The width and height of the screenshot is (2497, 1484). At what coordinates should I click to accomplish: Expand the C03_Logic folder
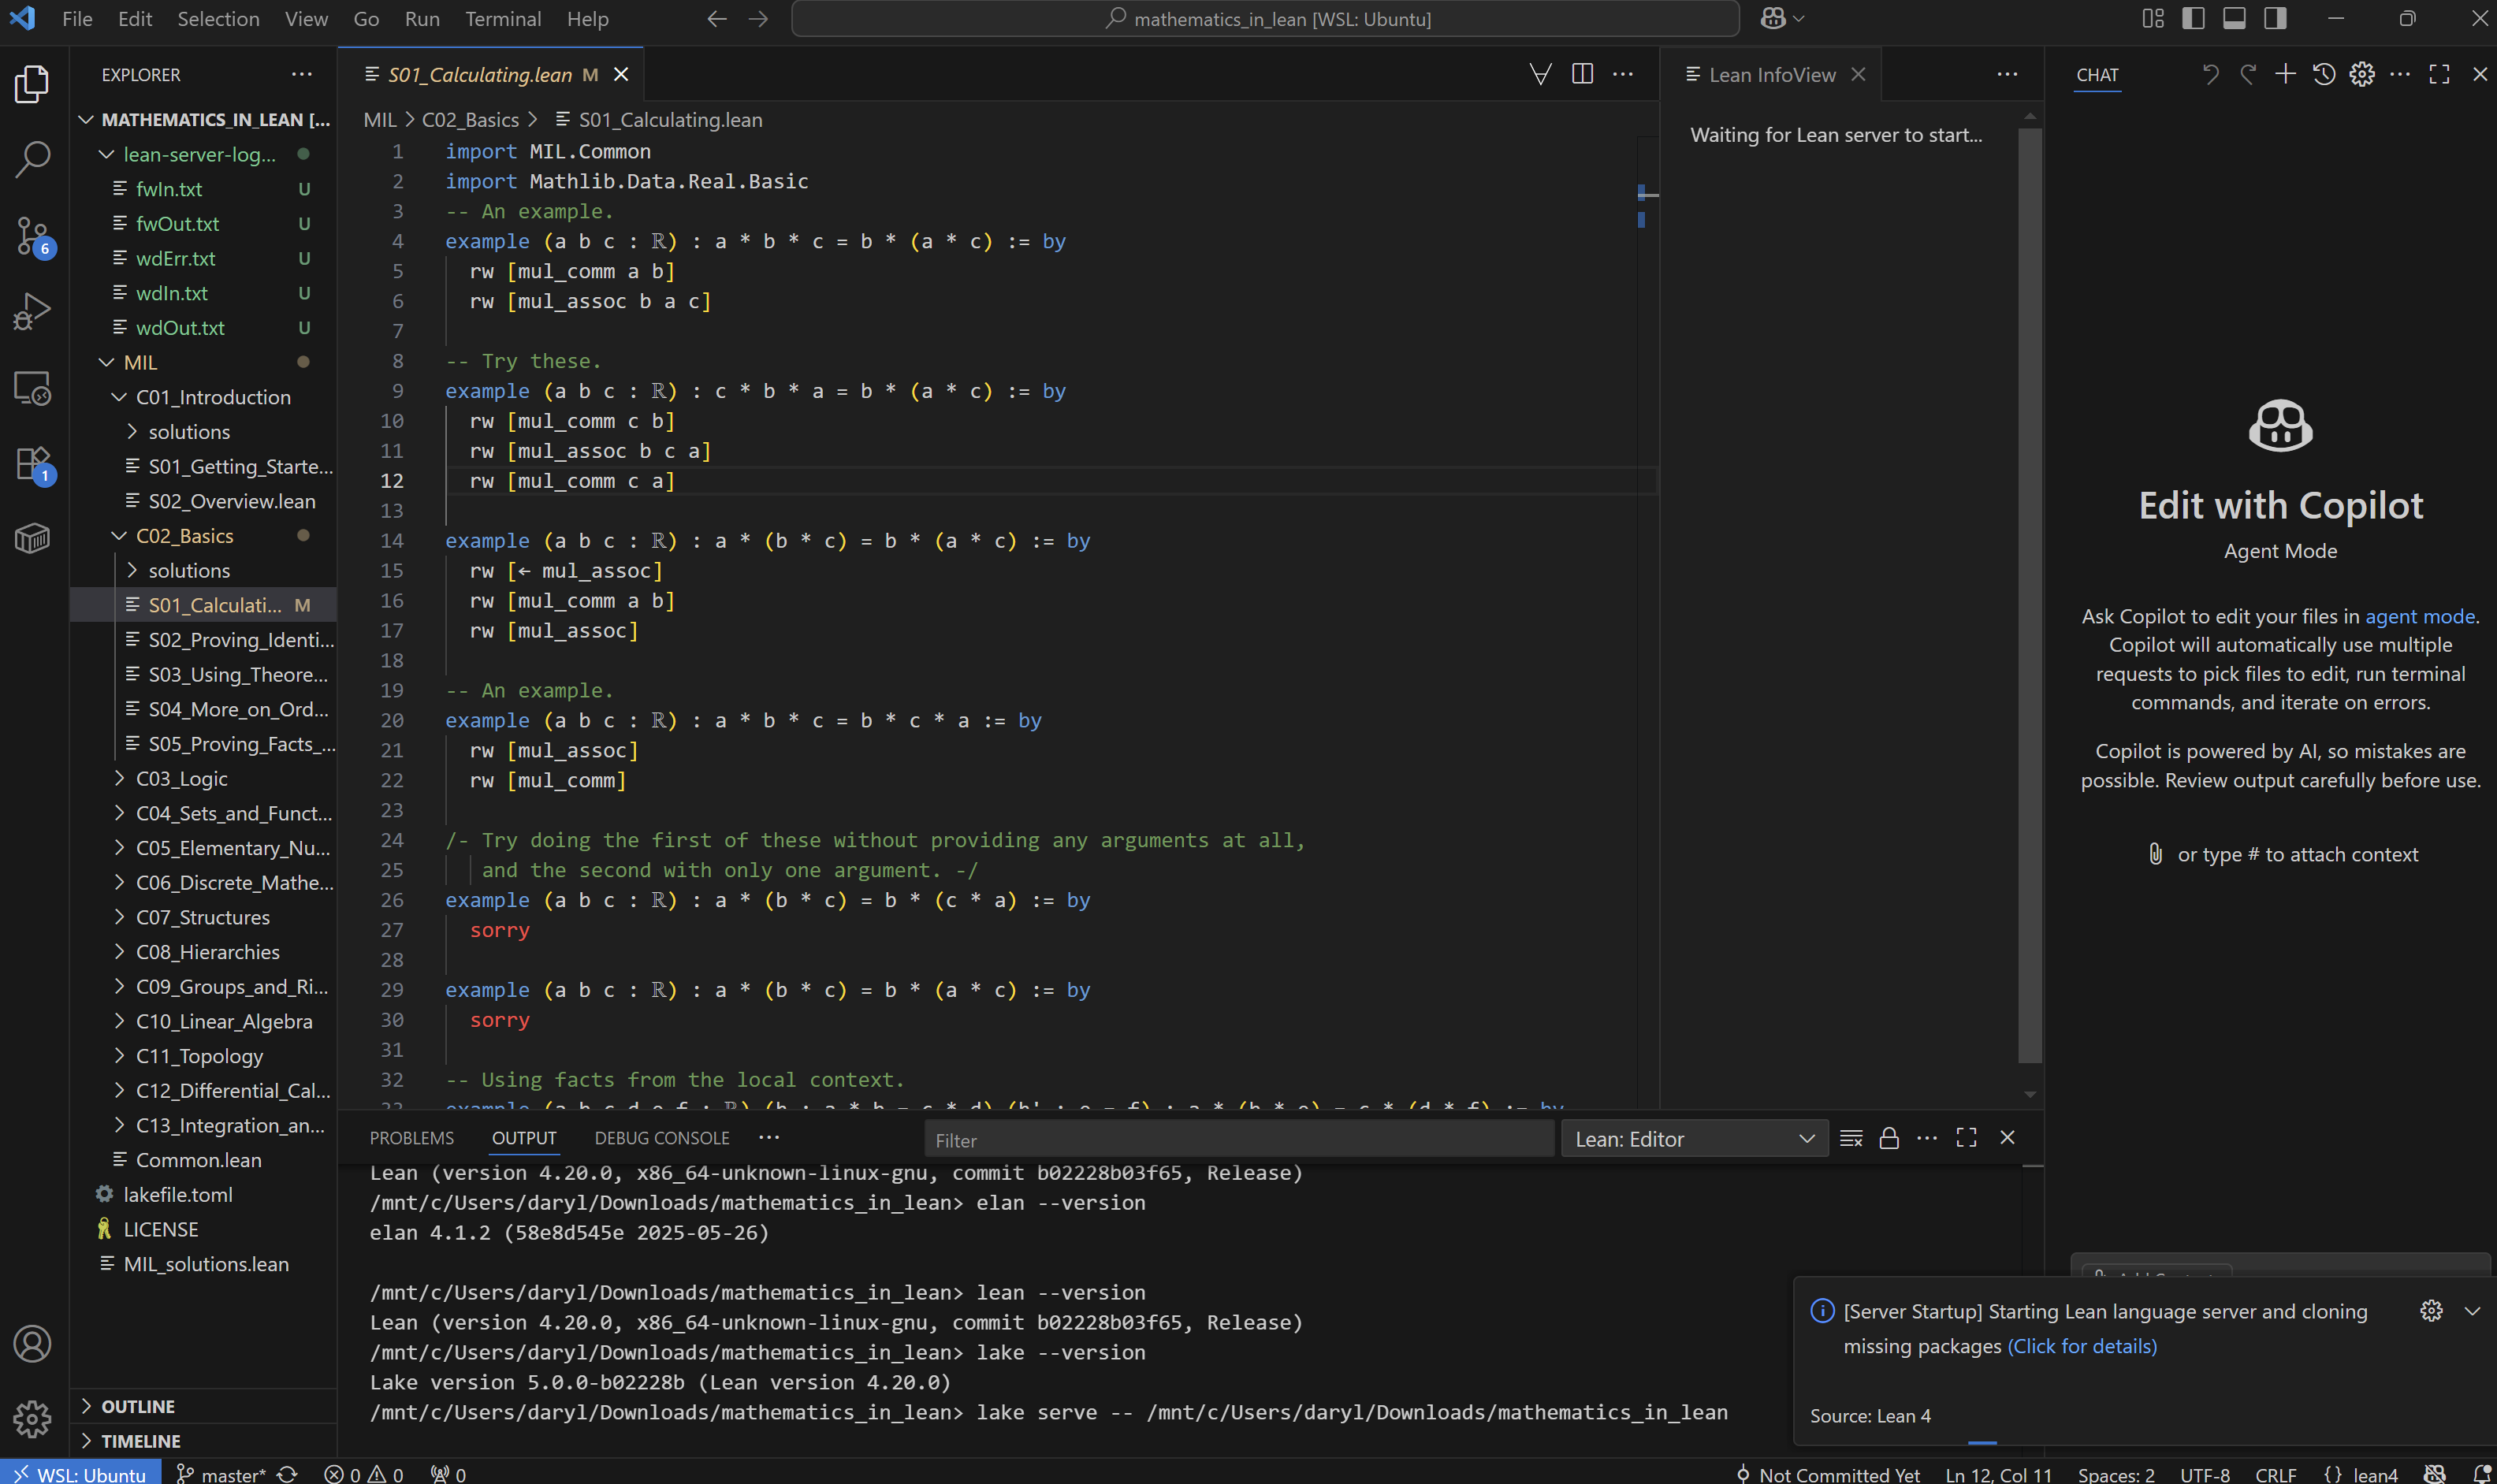tap(181, 778)
